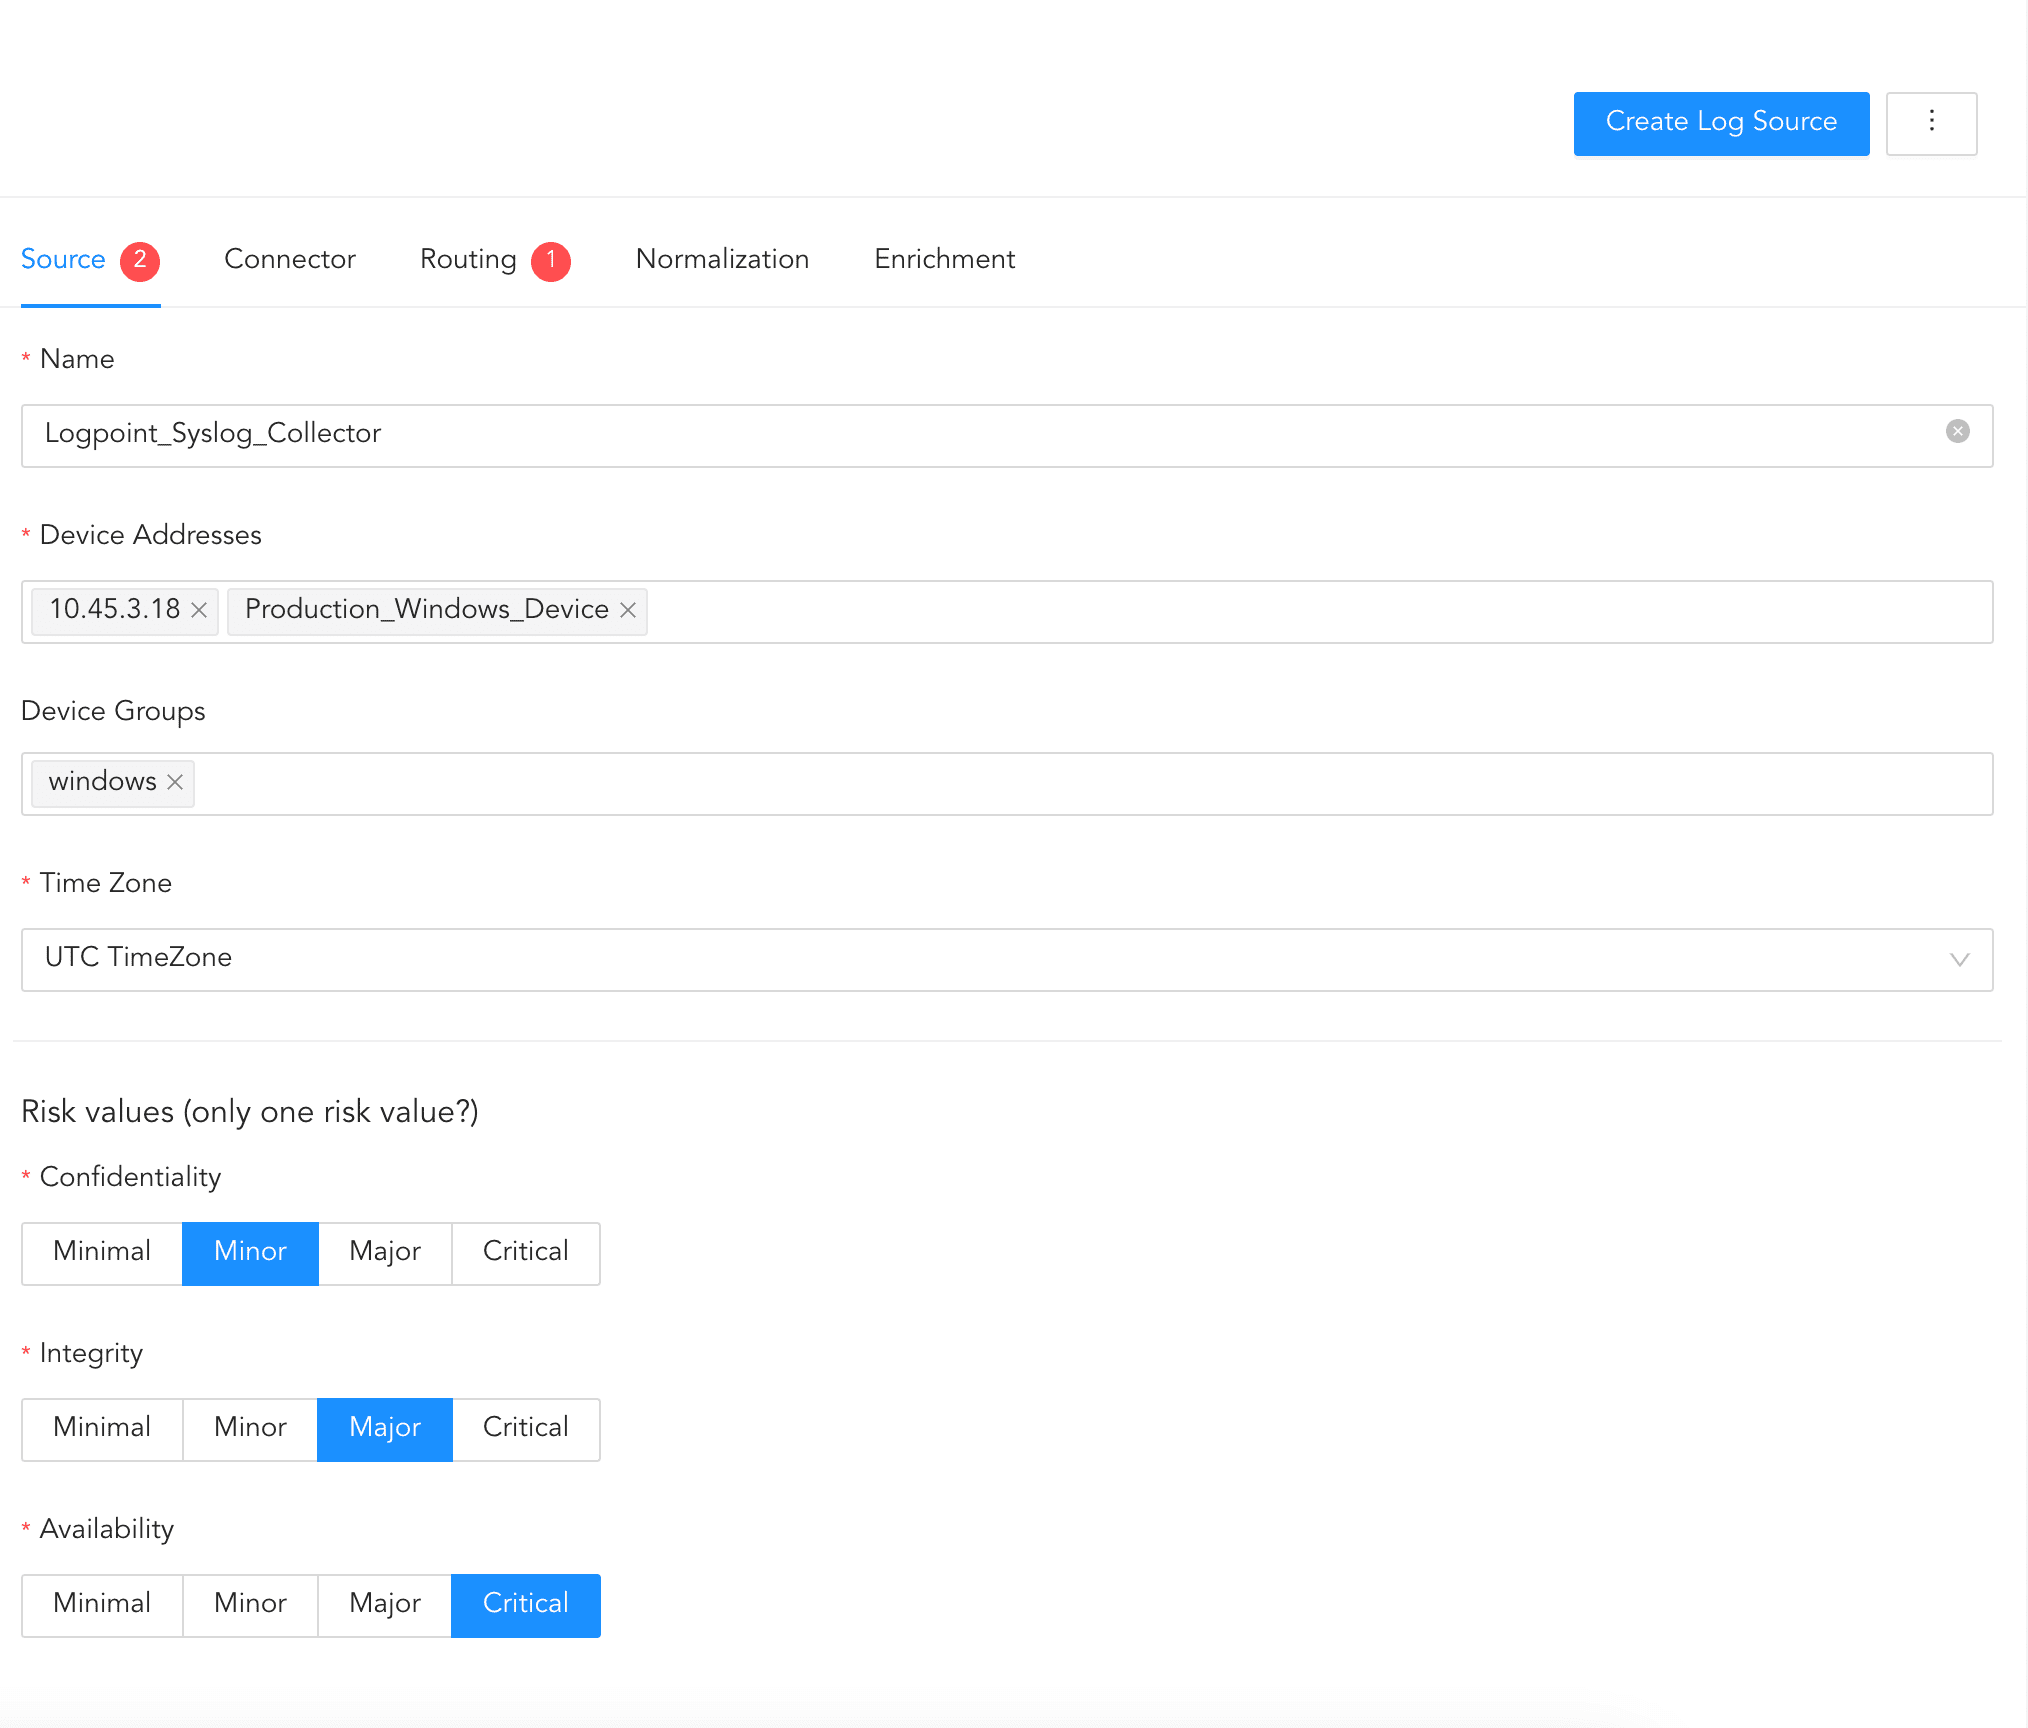The height and width of the screenshot is (1728, 2028).
Task: Select Major for Confidentiality
Action: click(x=385, y=1252)
